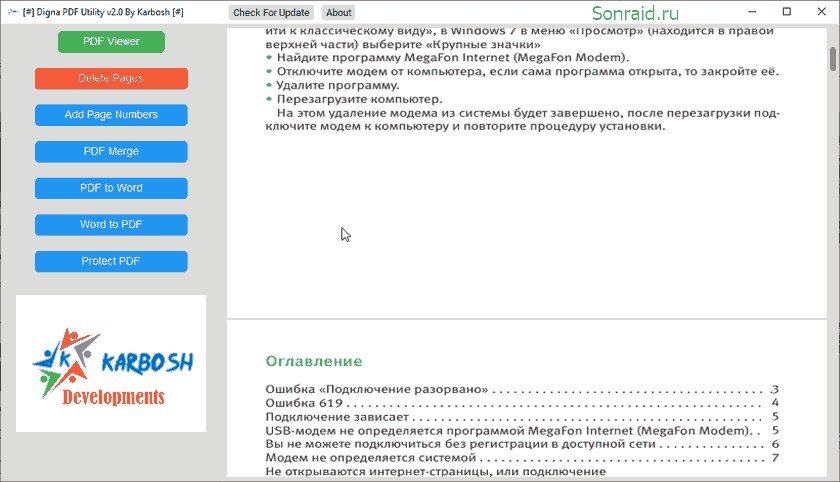Image resolution: width=840 pixels, height=482 pixels.
Task: Select Add Page Numbers
Action: [x=111, y=115]
